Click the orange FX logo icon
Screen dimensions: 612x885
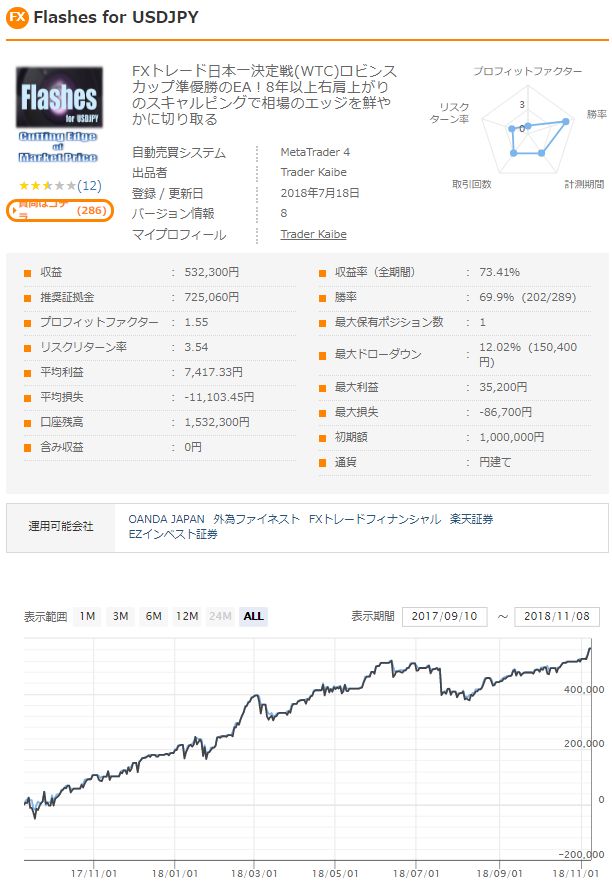coord(17,18)
